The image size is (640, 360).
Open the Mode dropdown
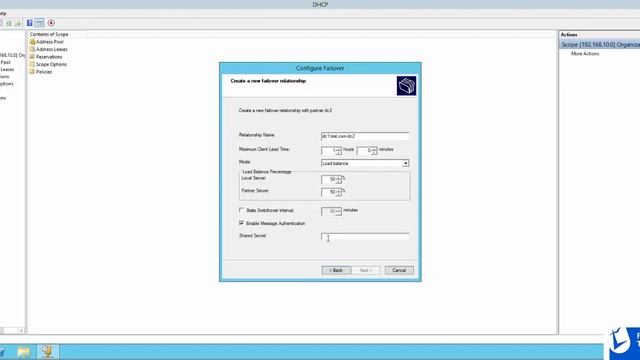pyautogui.click(x=365, y=163)
